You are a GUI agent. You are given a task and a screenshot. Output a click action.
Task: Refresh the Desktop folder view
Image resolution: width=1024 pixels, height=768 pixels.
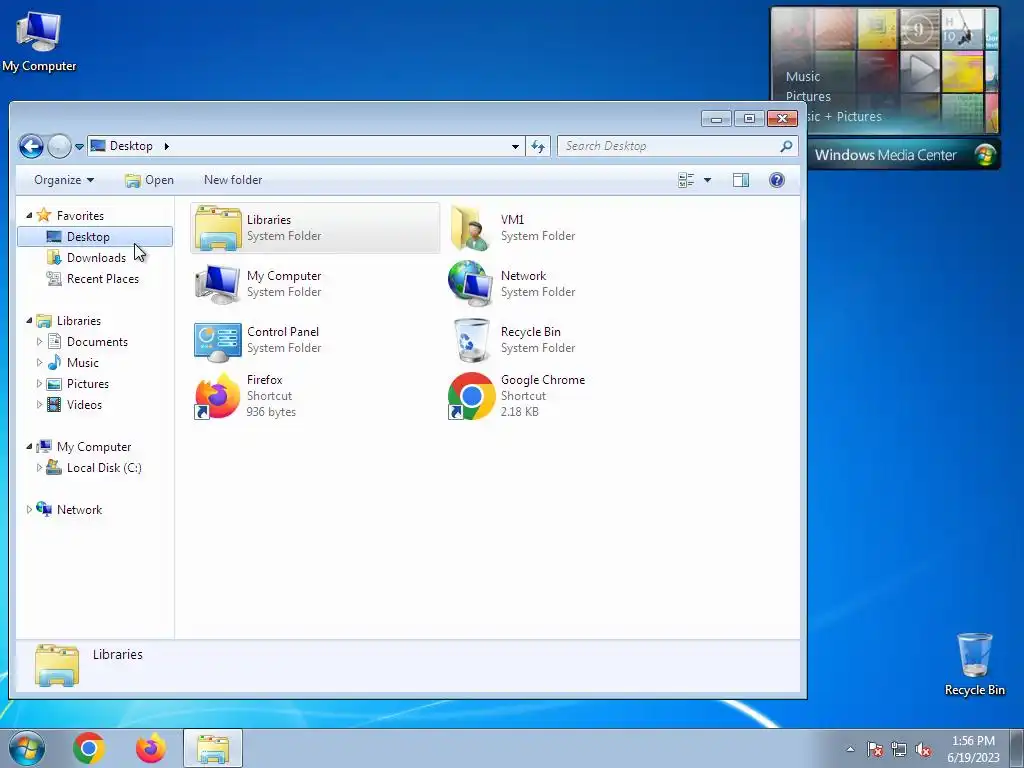coord(538,146)
